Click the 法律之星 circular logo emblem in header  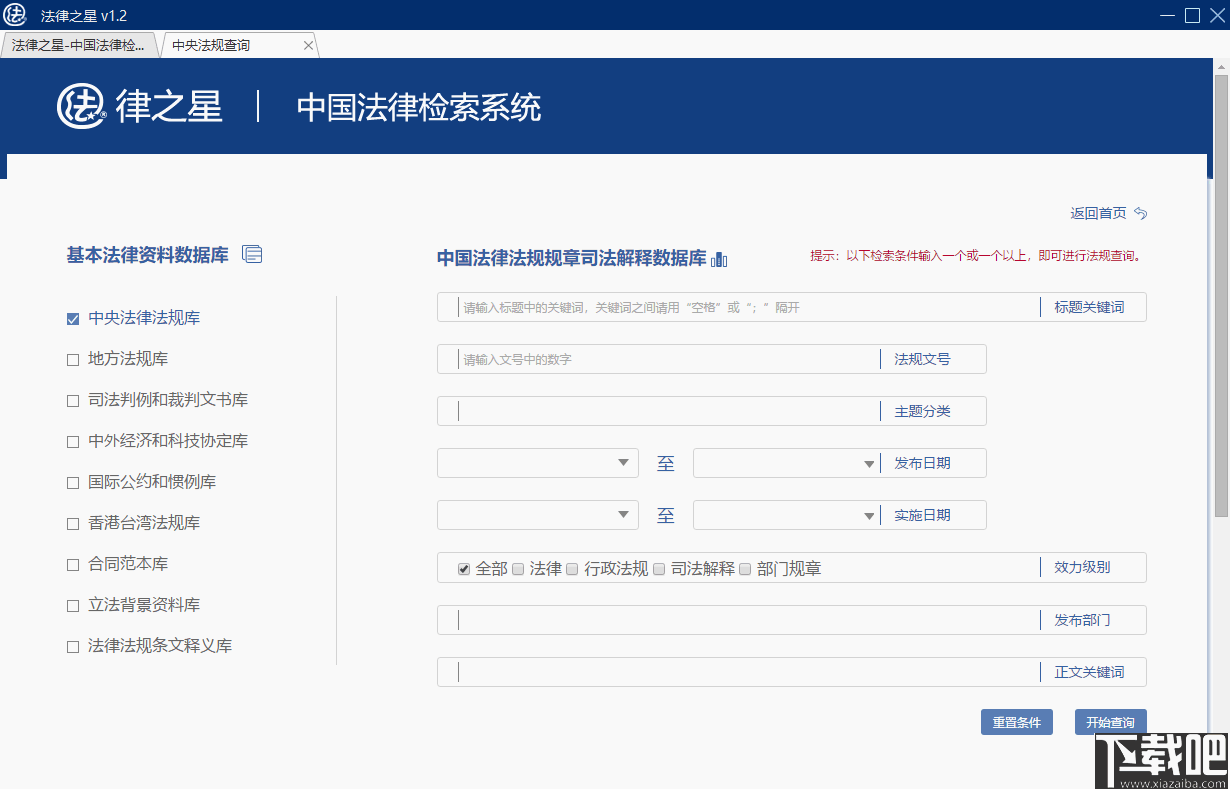[80, 107]
